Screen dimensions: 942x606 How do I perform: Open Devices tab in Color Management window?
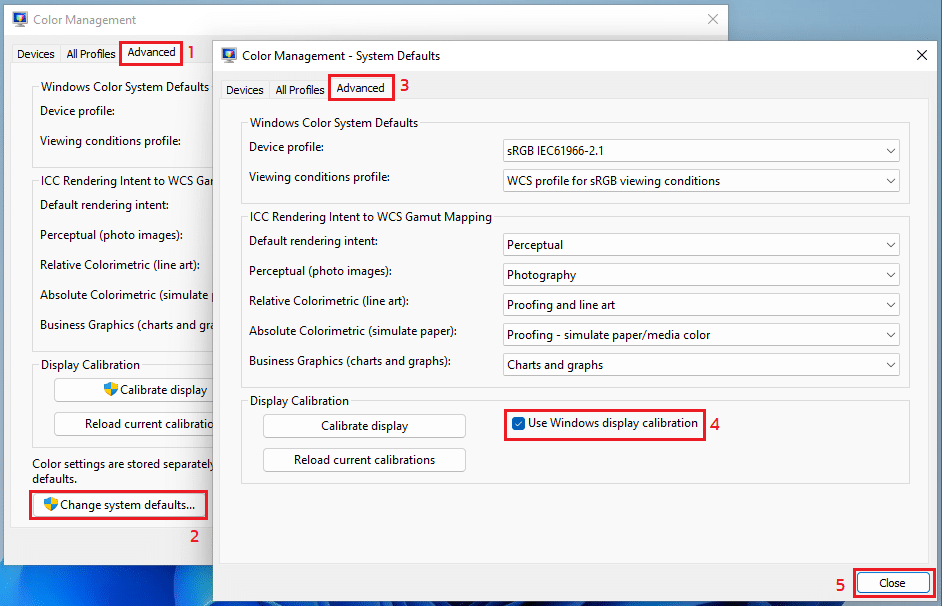[35, 54]
